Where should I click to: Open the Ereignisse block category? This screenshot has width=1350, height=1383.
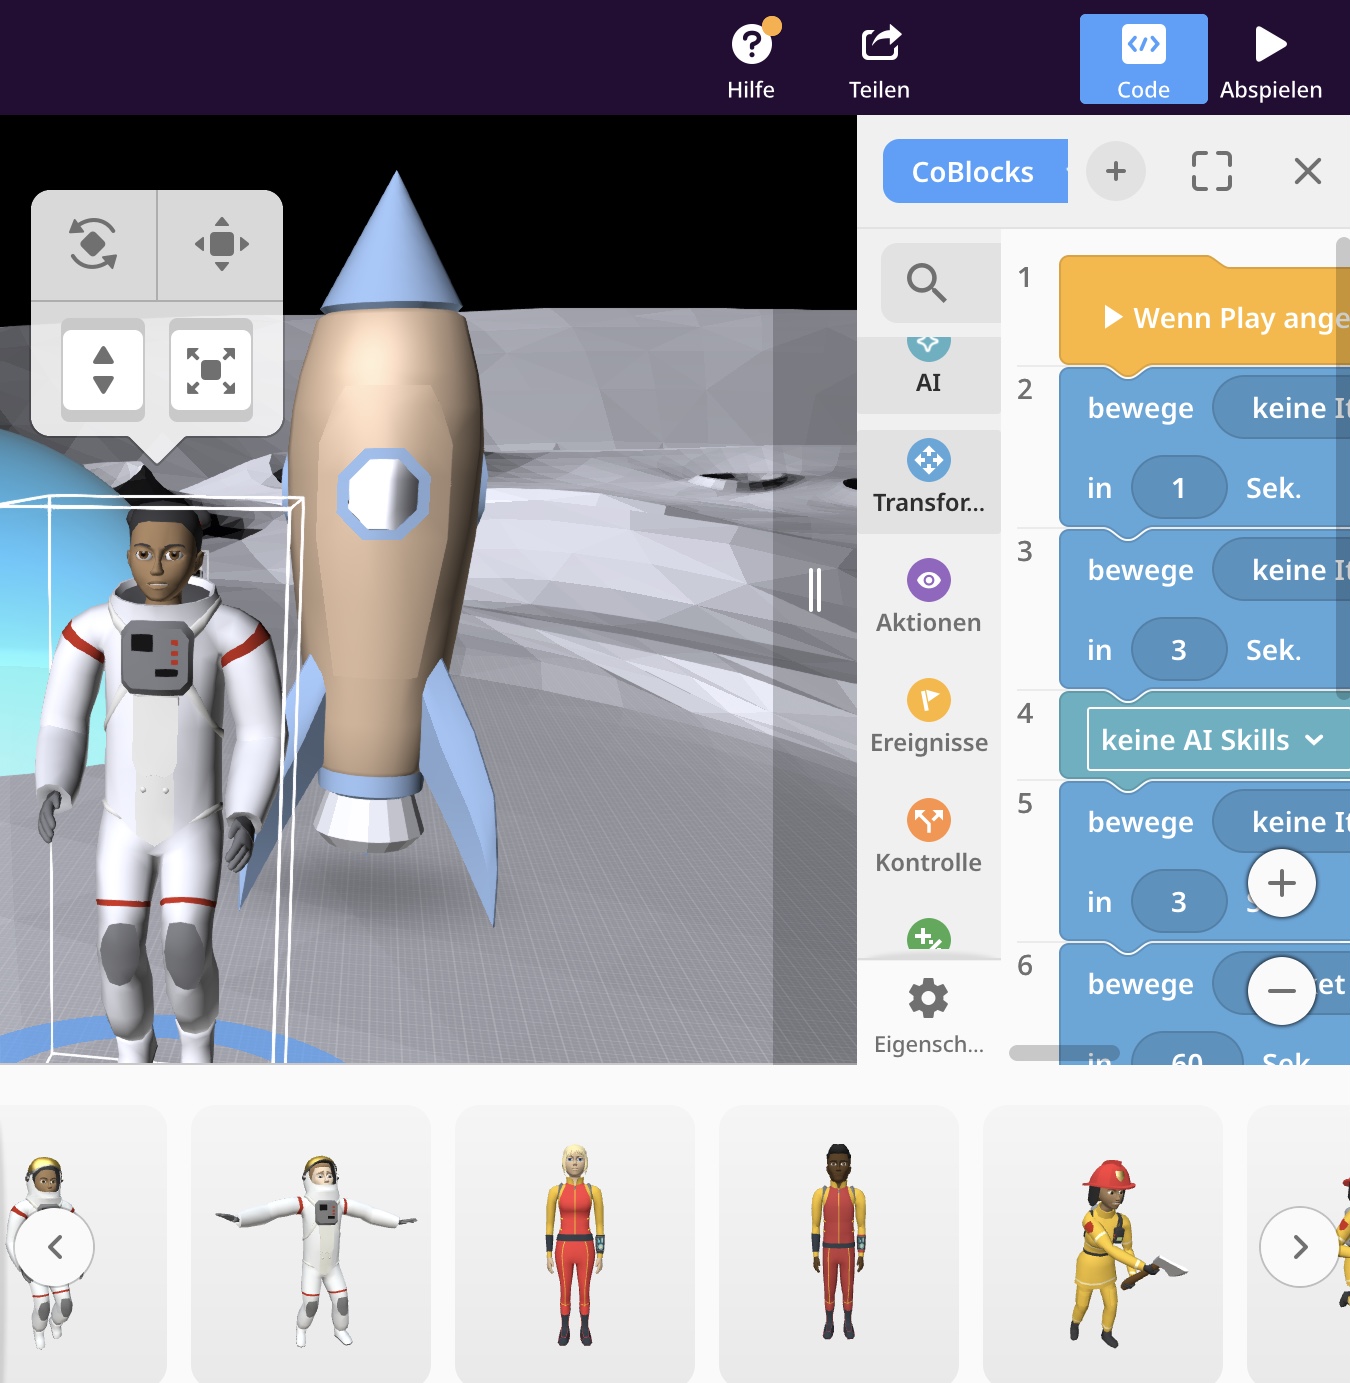click(x=928, y=717)
